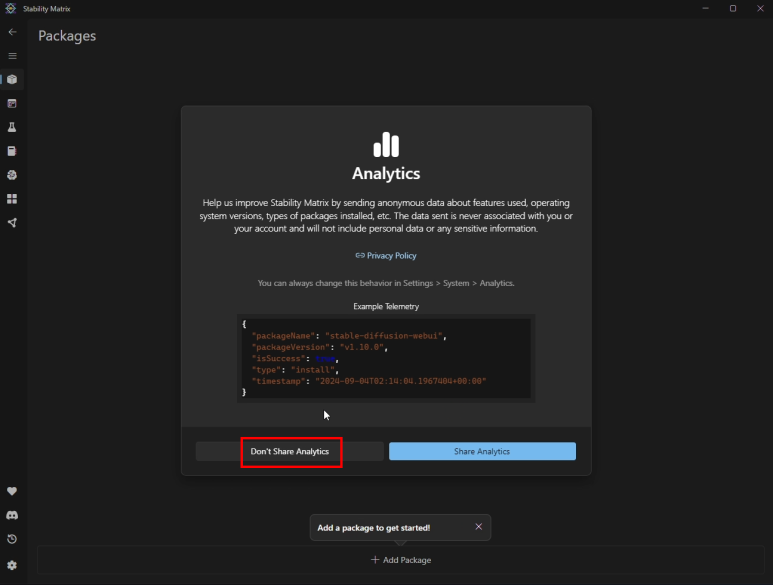Click the back arrow in the sidebar
Viewport: 773px width, 585px height.
tap(12, 32)
